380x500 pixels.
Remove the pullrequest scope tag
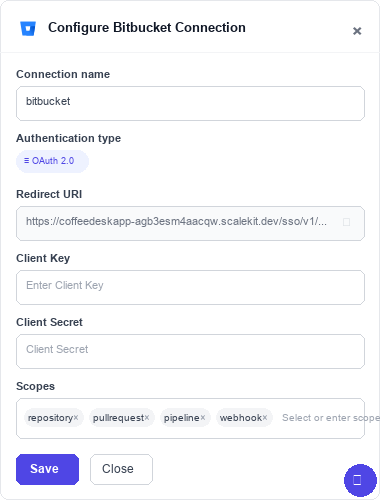[147, 418]
